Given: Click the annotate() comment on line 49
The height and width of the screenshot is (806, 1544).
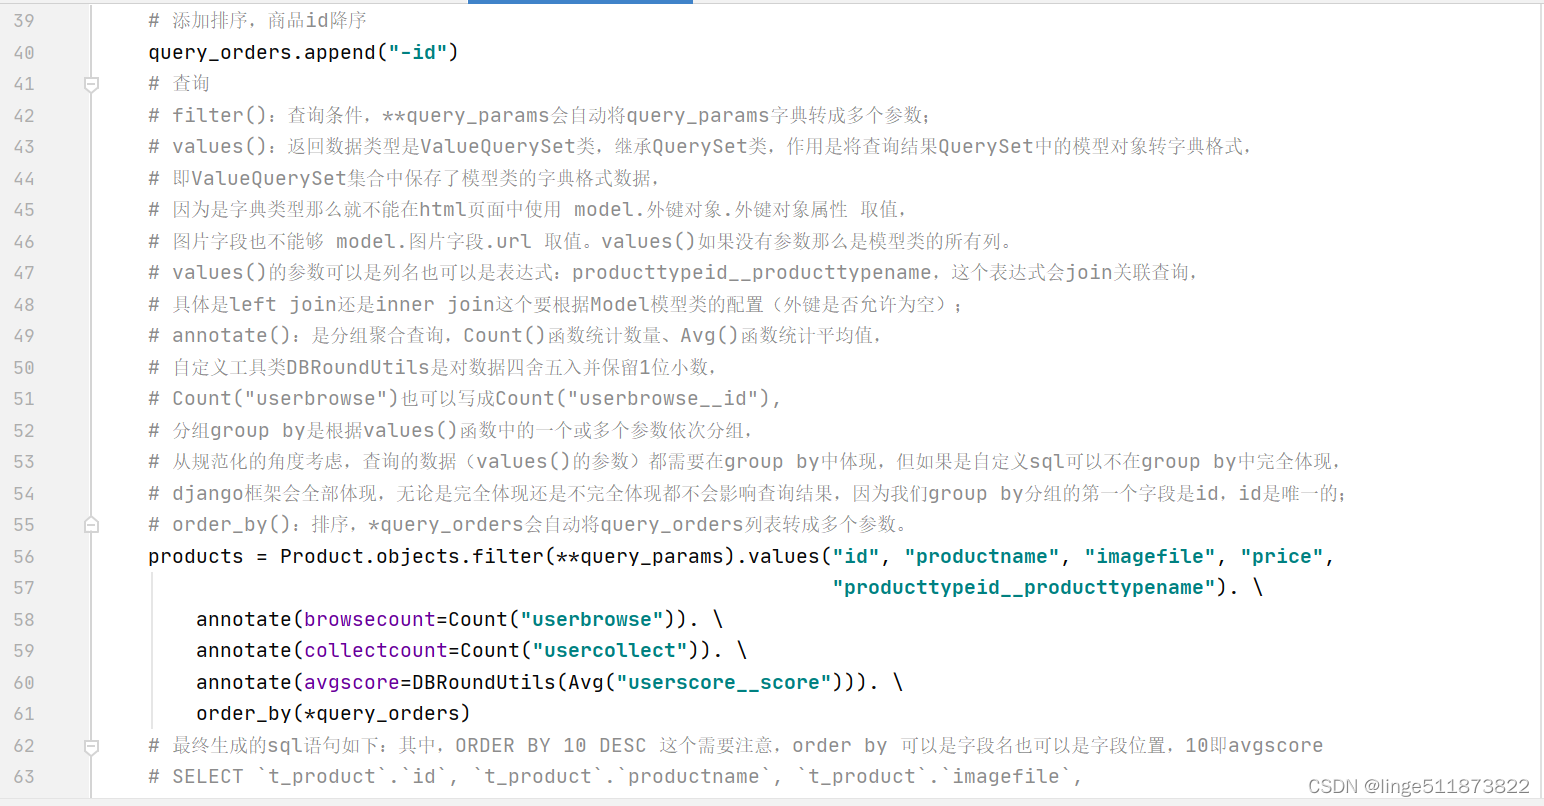Looking at the screenshot, I should pos(514,335).
